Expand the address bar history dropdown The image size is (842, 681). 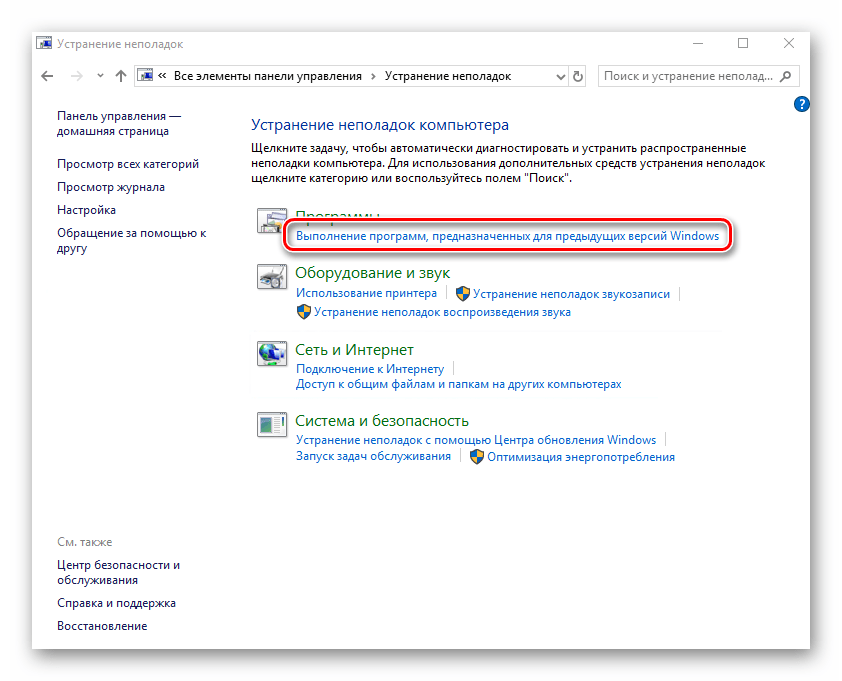558,76
